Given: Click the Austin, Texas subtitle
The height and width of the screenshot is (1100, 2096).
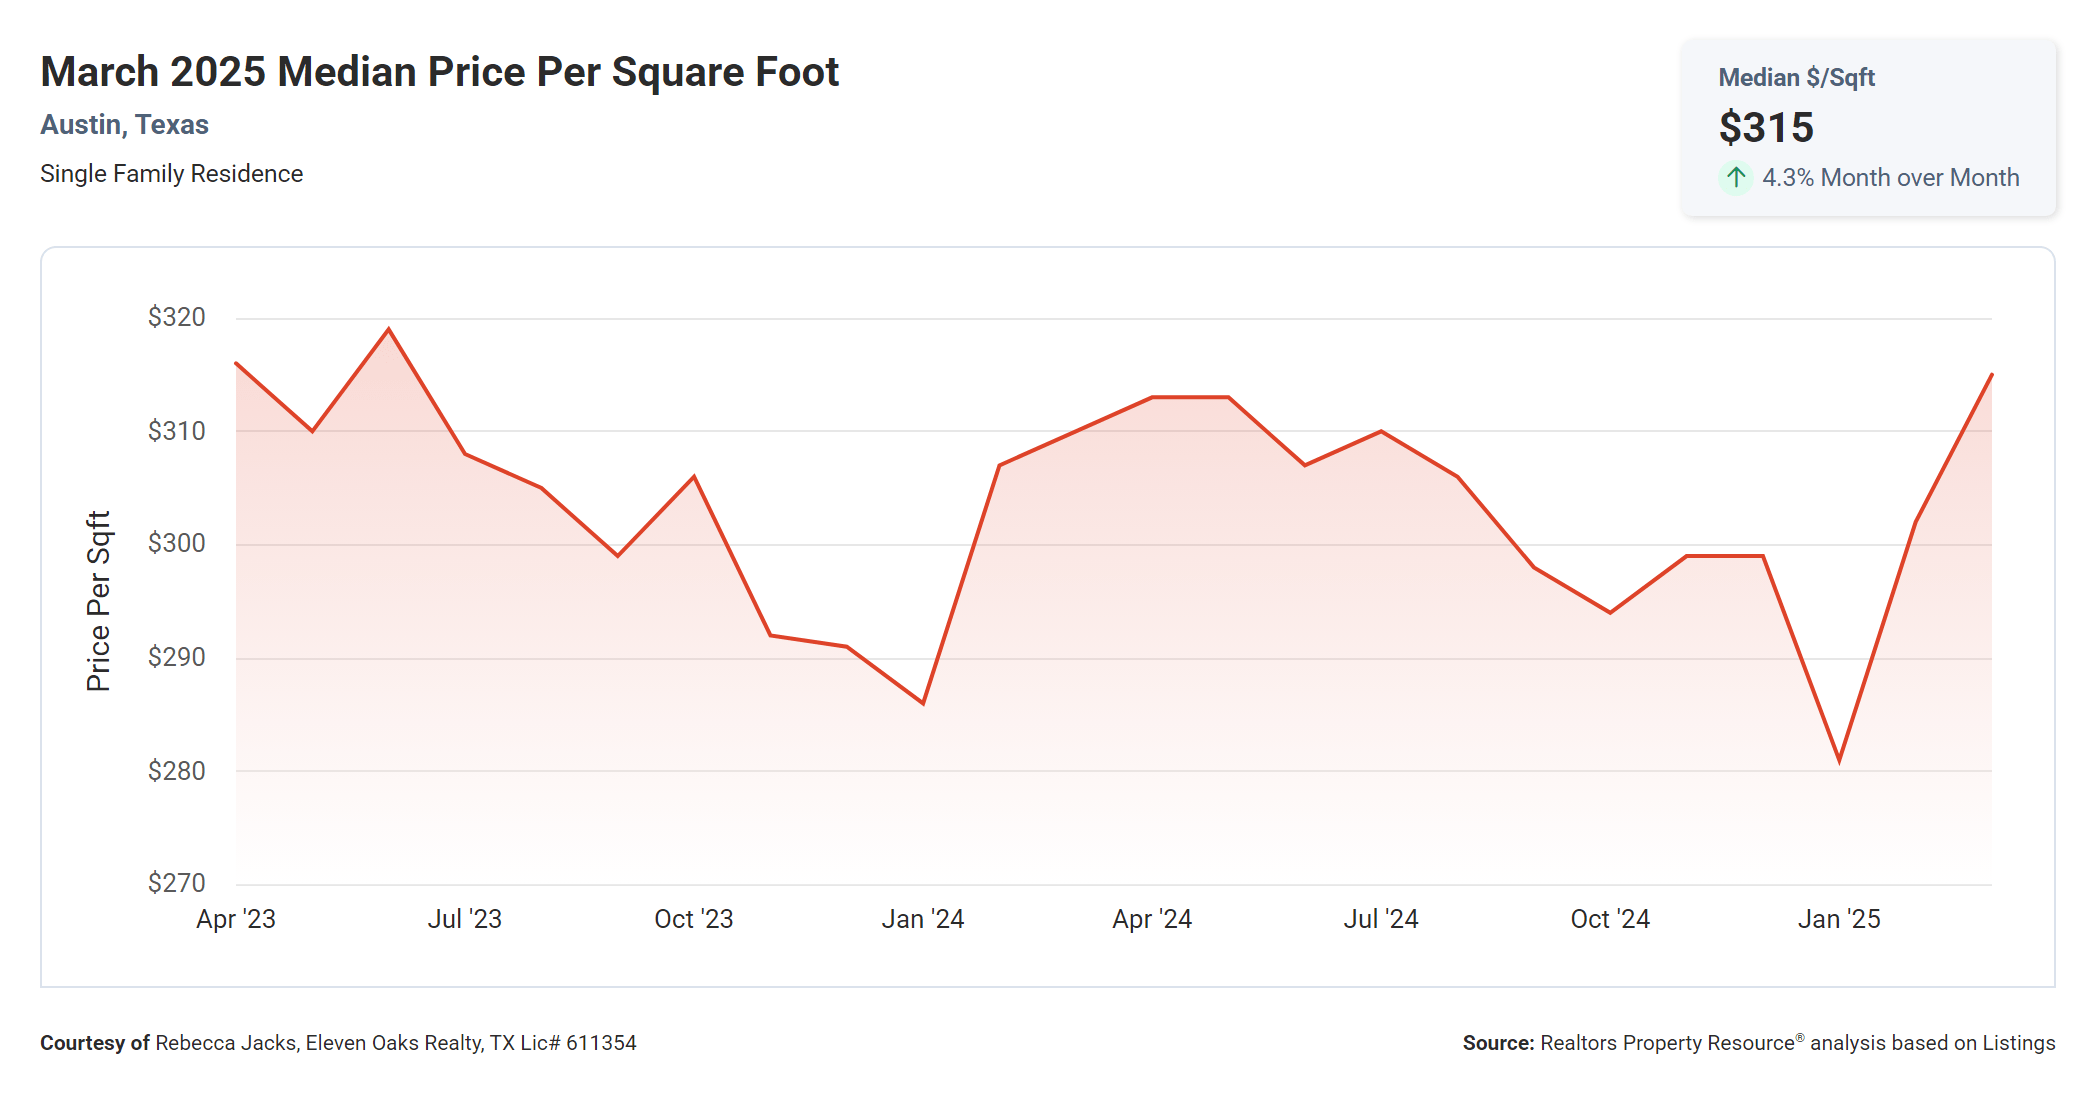Looking at the screenshot, I should click(124, 125).
